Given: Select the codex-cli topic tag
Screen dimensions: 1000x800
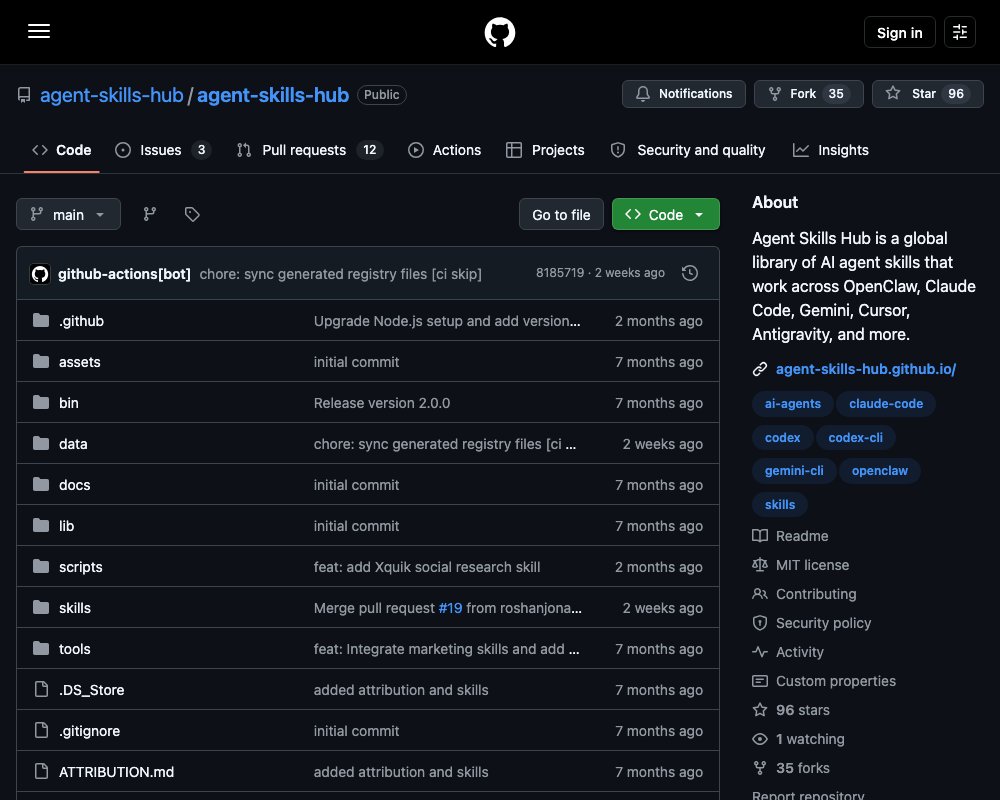Looking at the screenshot, I should pyautogui.click(x=855, y=437).
